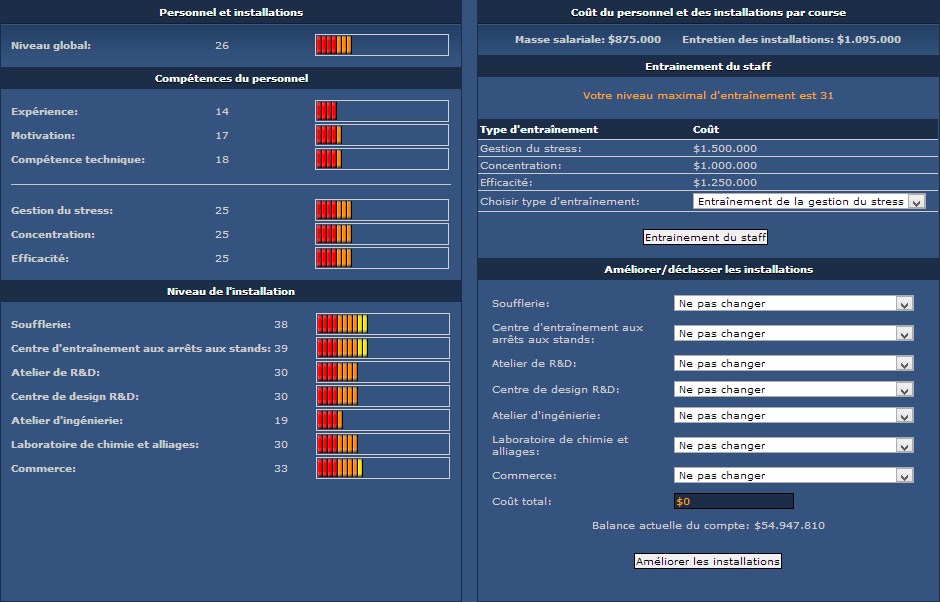Click the Améliorer les installations button
This screenshot has width=940, height=602.
pos(707,561)
